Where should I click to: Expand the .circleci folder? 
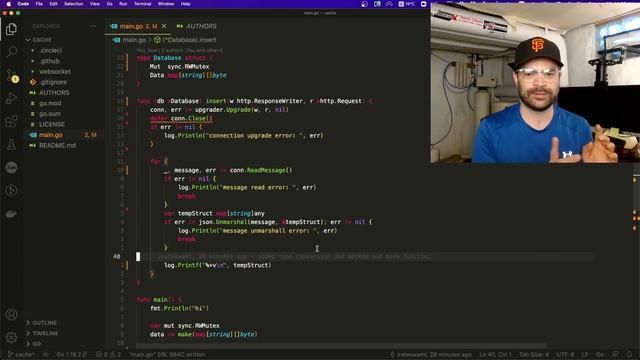click(x=51, y=51)
